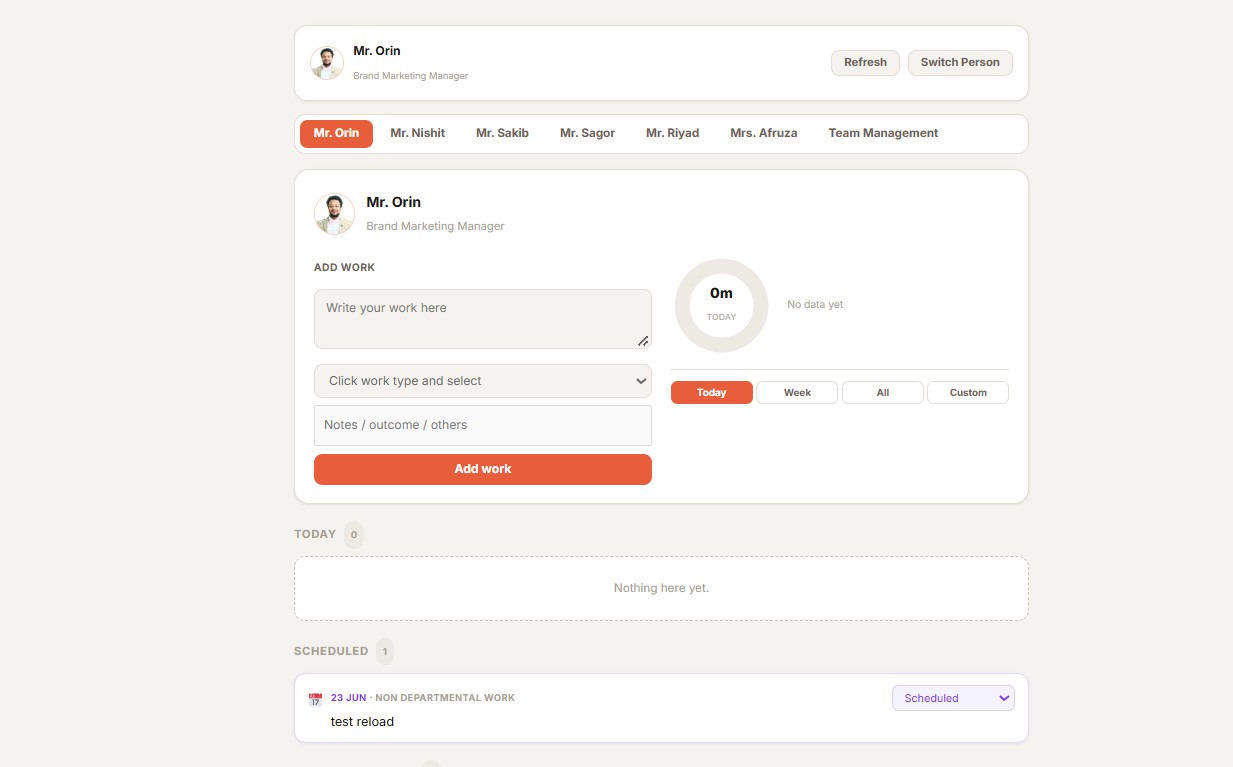
Task: Click the 'Nothing here yet.' placeholder text
Action: click(661, 588)
